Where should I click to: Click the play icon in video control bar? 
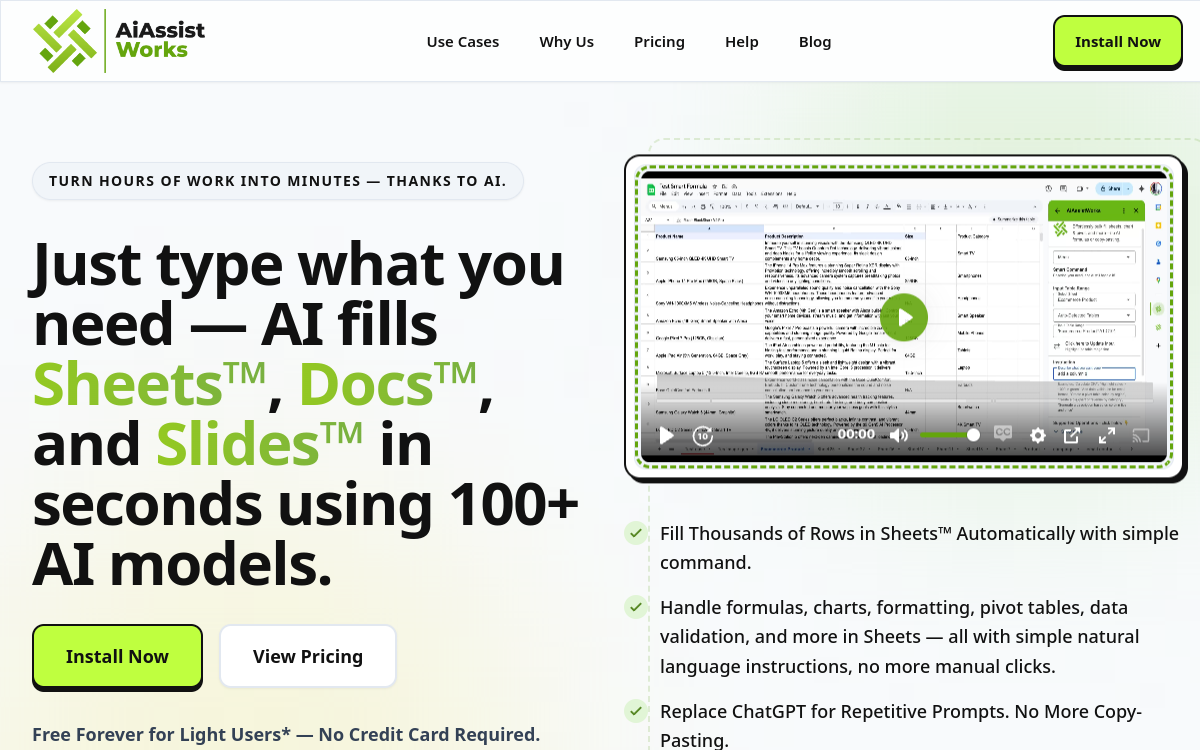[x=666, y=435]
